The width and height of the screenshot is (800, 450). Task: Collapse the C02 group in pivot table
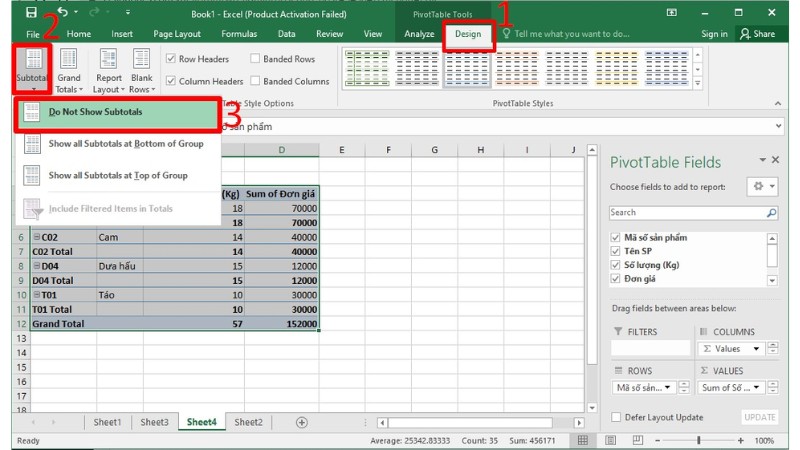[37, 238]
